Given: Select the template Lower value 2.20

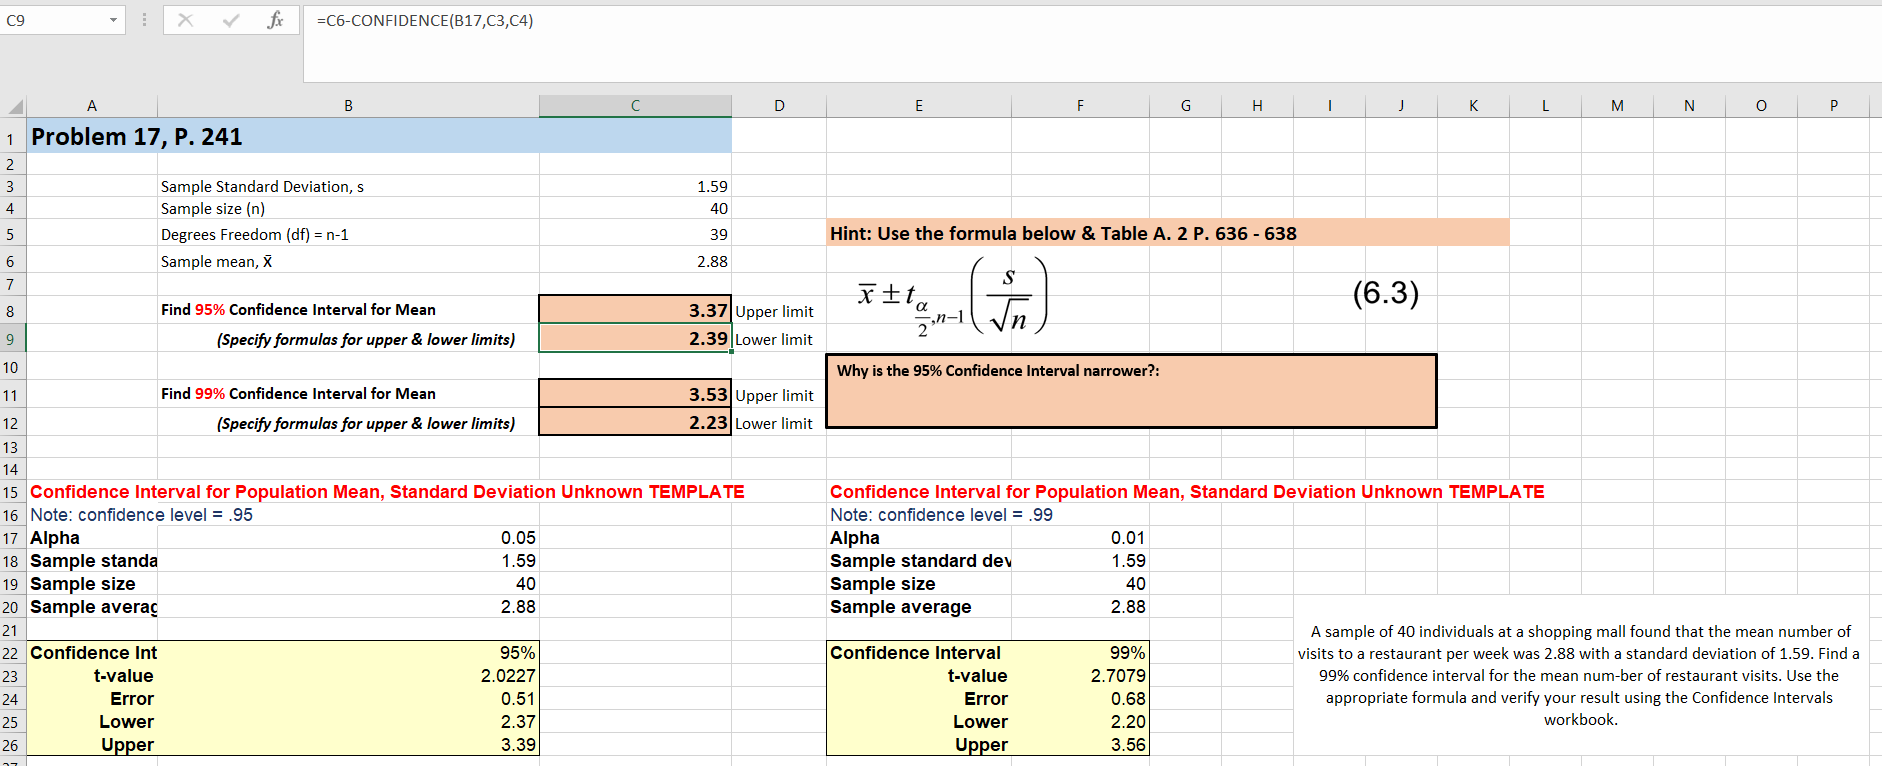Looking at the screenshot, I should pos(1080,722).
